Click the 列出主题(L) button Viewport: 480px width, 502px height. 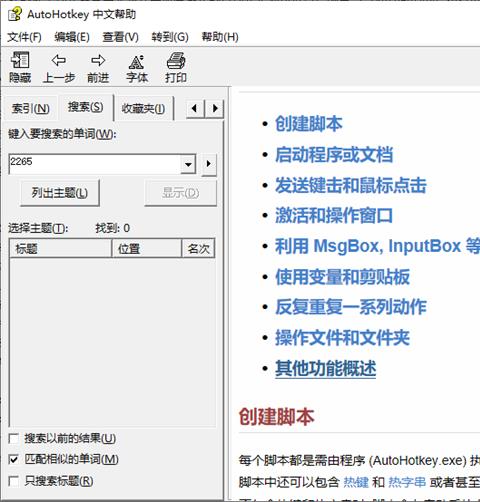pyautogui.click(x=60, y=193)
